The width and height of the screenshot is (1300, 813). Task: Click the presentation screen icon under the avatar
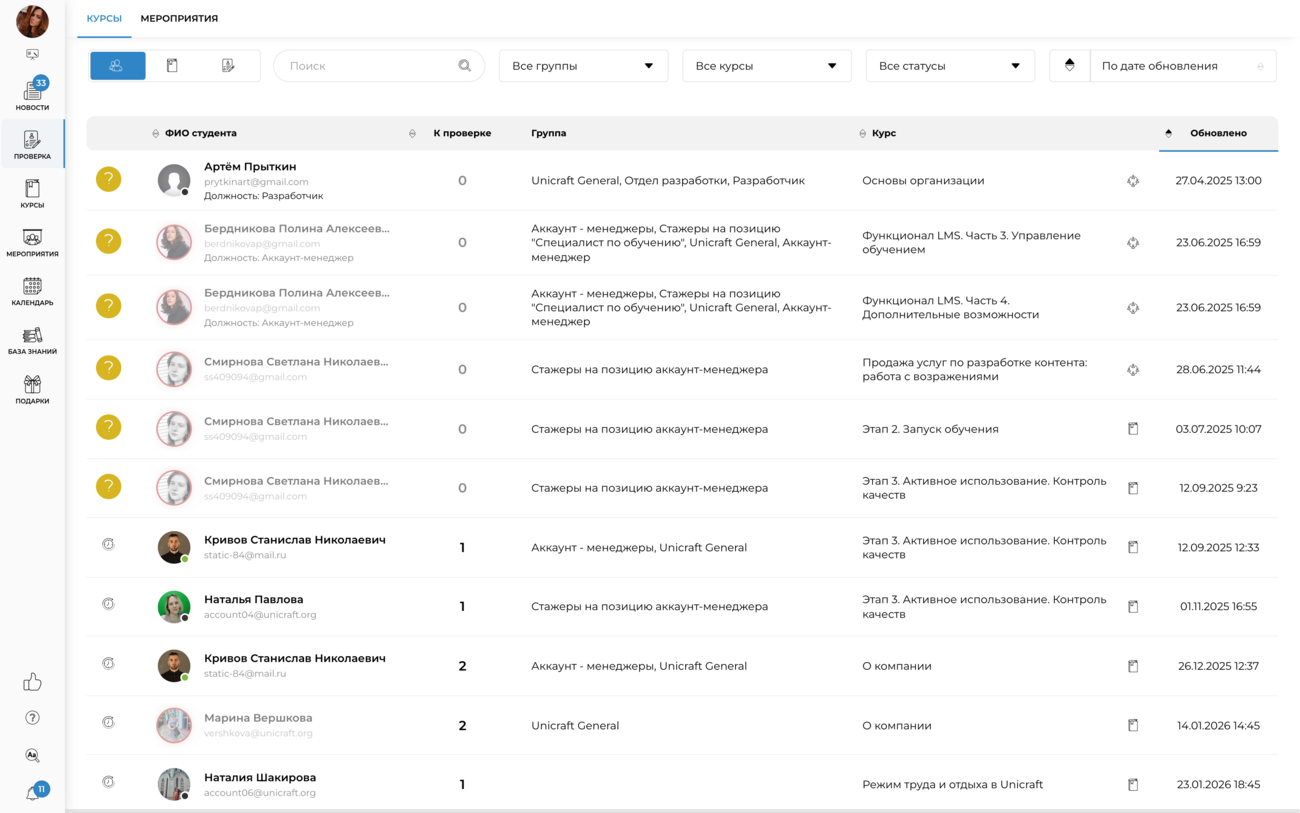[32, 55]
